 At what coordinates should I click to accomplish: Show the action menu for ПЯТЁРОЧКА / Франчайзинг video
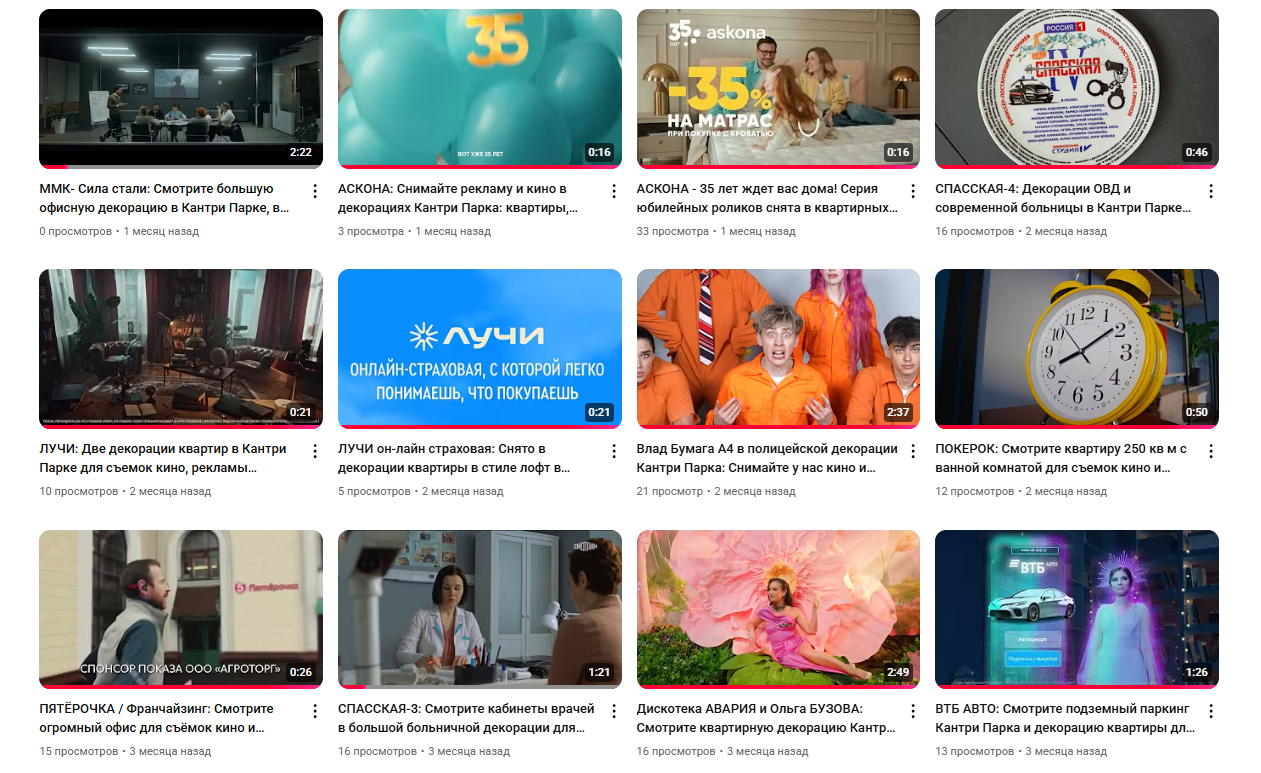click(314, 711)
